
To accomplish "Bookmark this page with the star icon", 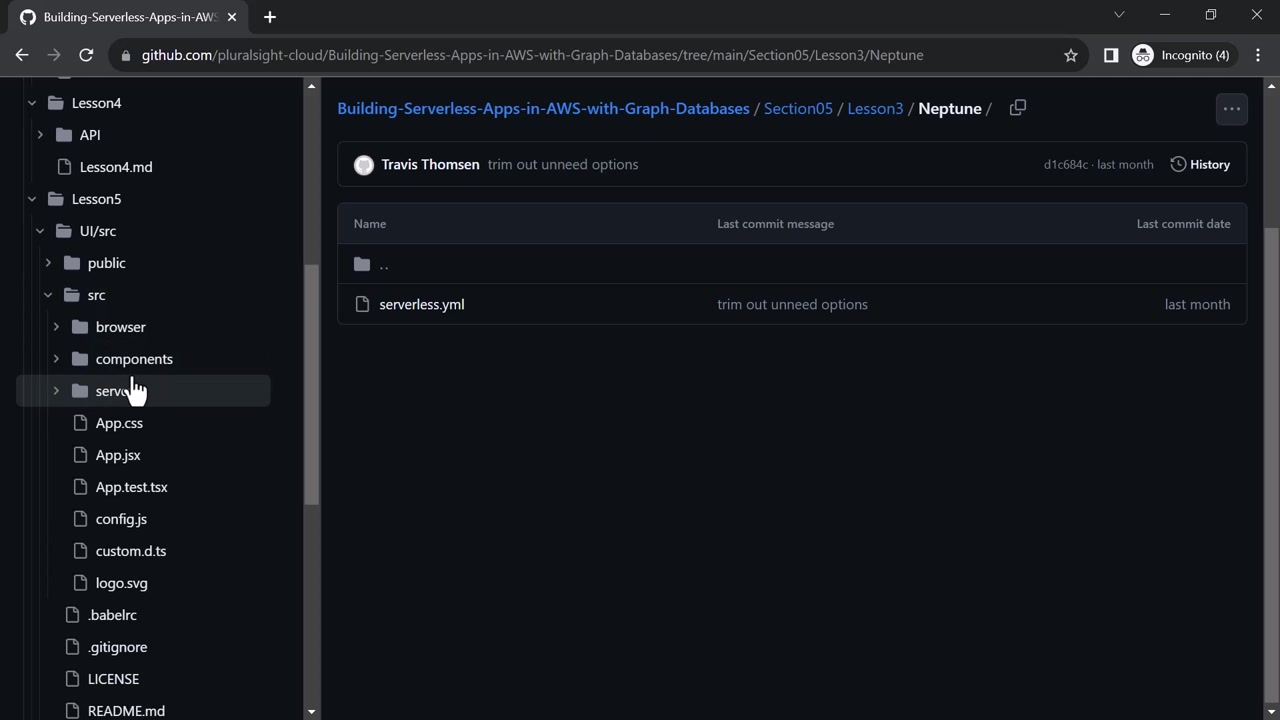I will coord(1071,55).
